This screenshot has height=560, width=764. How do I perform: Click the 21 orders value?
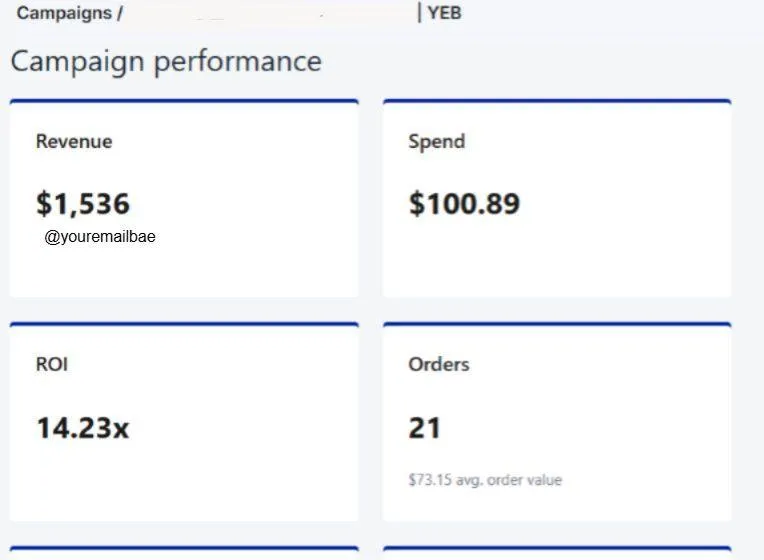click(425, 428)
